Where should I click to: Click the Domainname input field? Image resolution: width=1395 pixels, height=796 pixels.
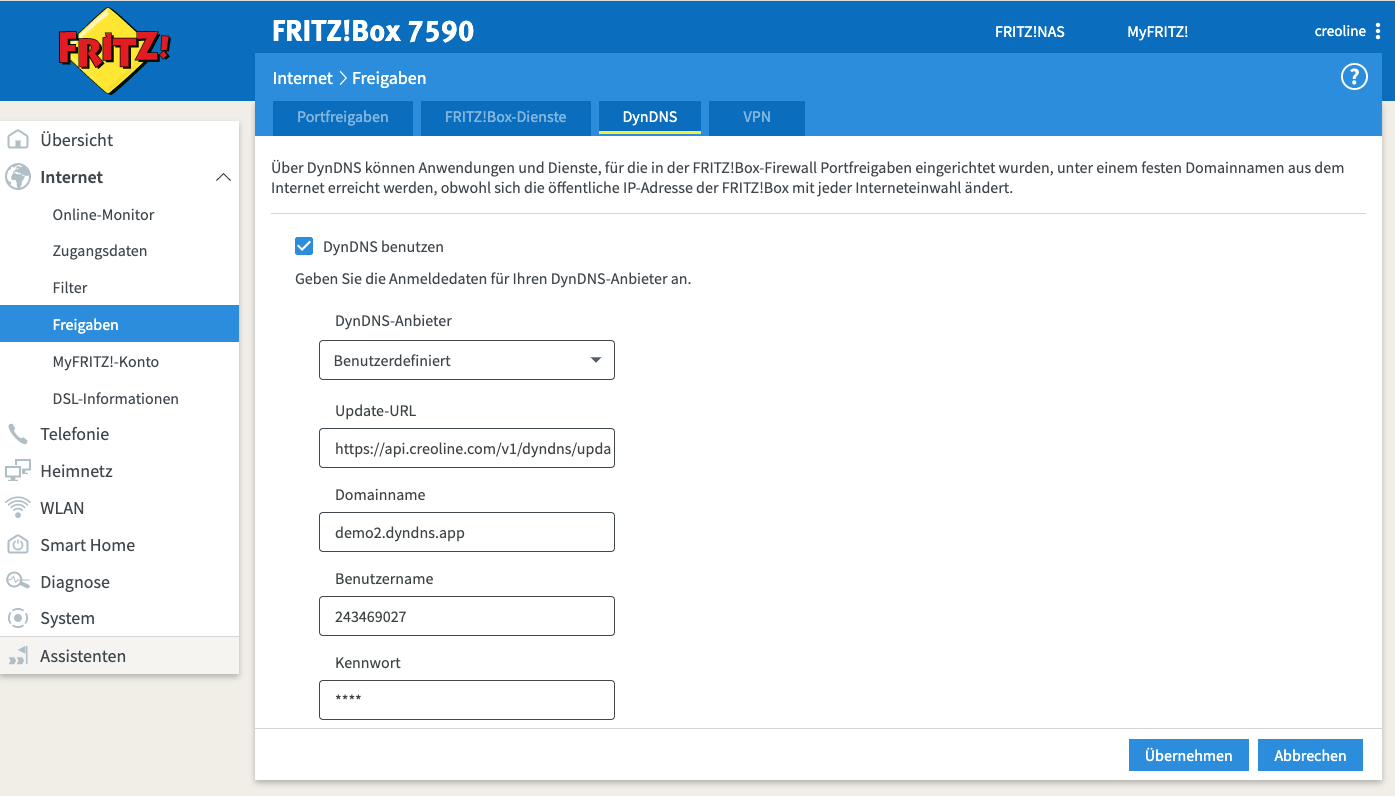pos(467,532)
